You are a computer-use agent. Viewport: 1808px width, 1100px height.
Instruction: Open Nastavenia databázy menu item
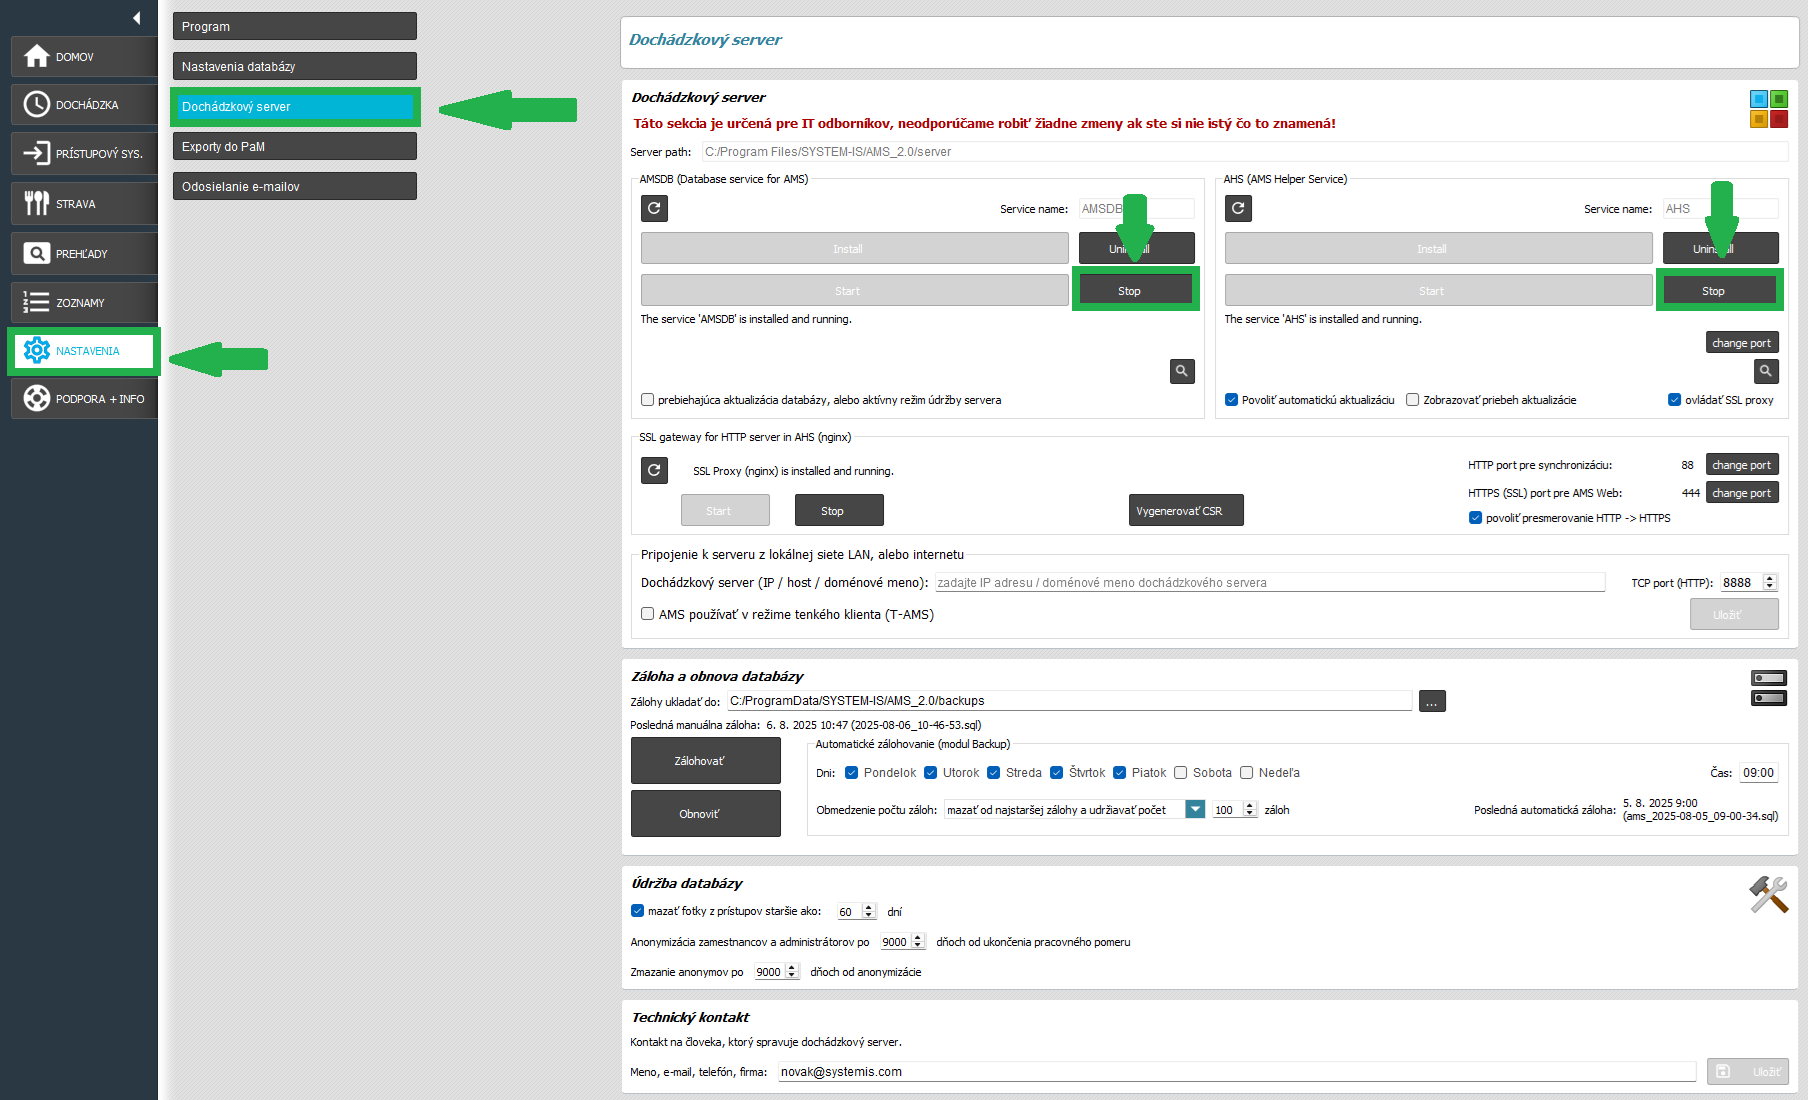(294, 67)
